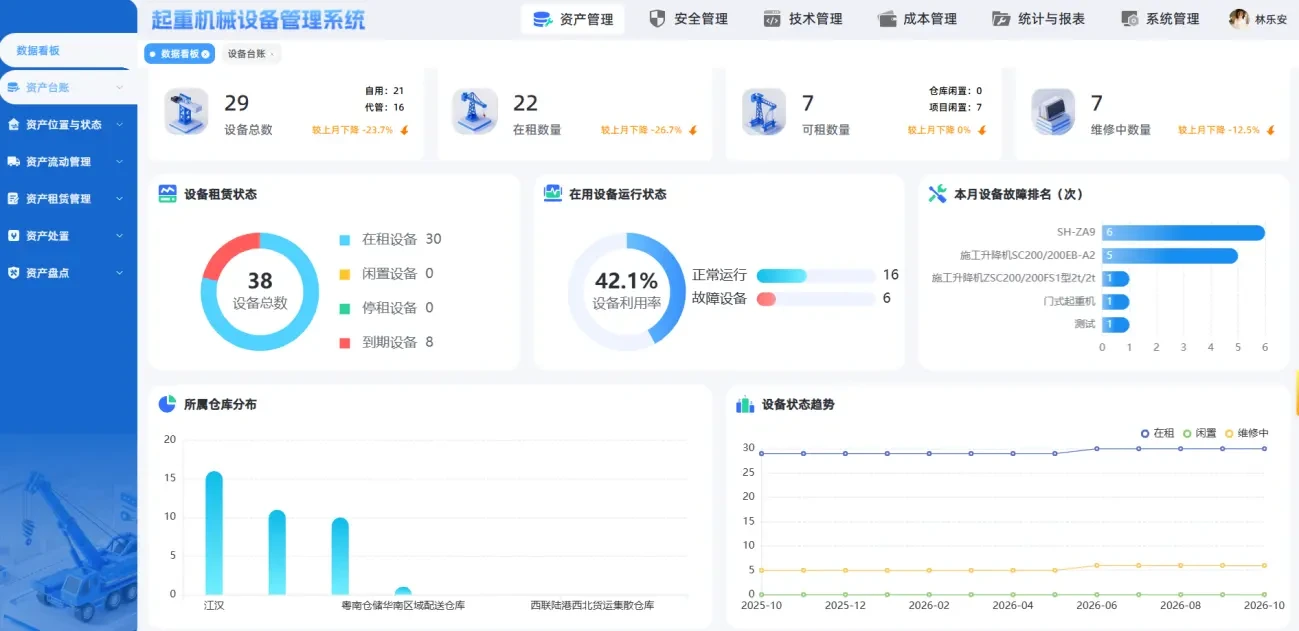This screenshot has height=631, width=1299.
Task: Click the 设备总数 crane card icon
Action: tap(186, 112)
